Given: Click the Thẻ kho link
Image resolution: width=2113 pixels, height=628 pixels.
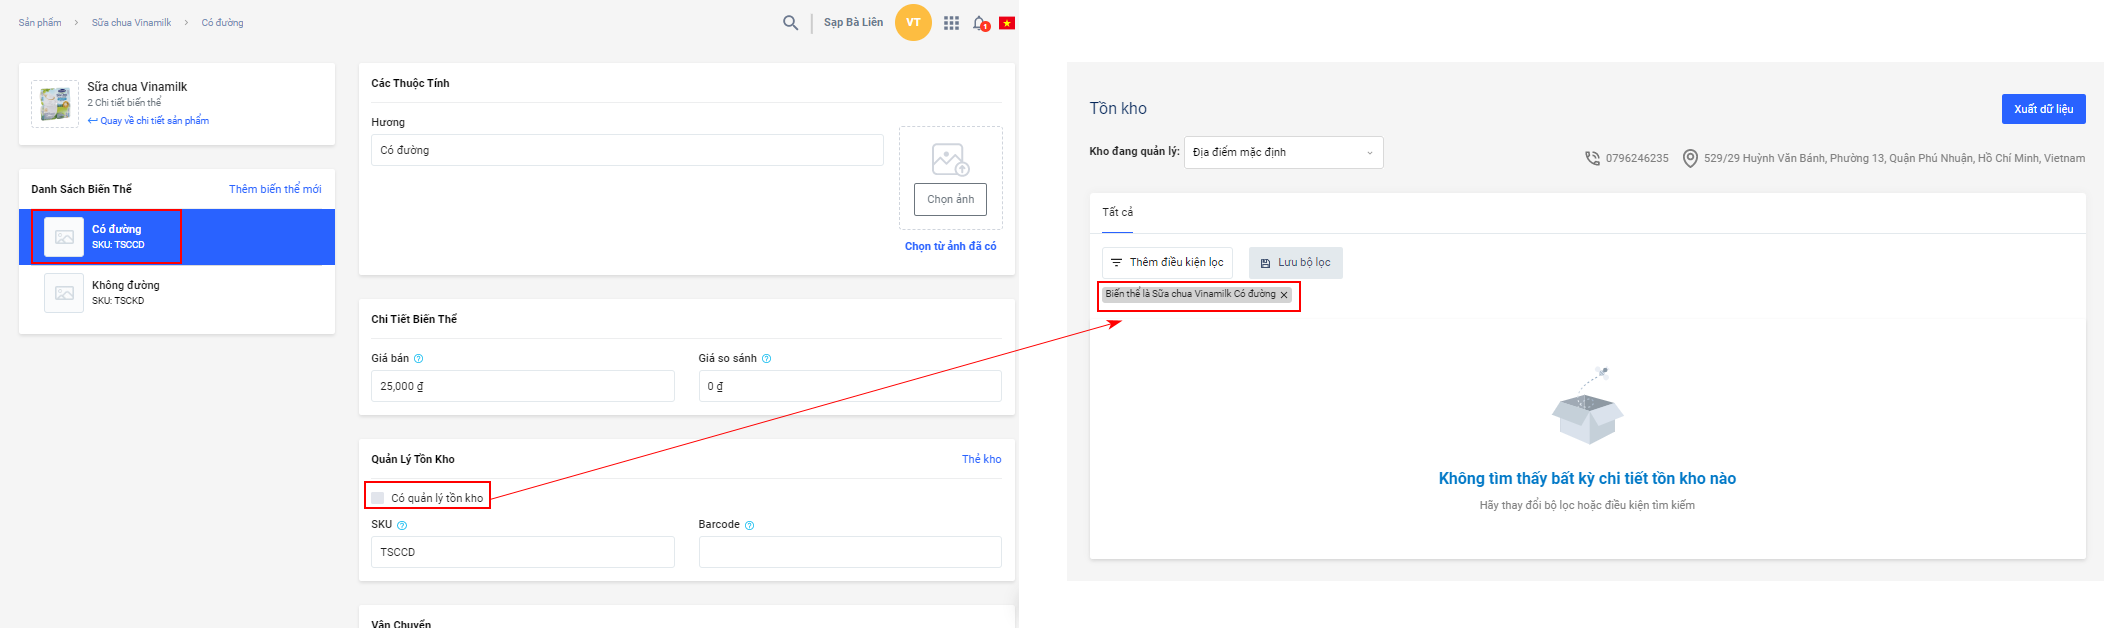Looking at the screenshot, I should click(x=981, y=459).
